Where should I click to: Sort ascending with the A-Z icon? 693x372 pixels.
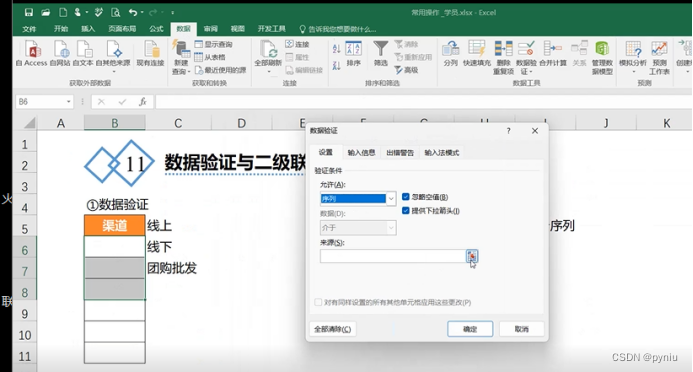pos(336,49)
